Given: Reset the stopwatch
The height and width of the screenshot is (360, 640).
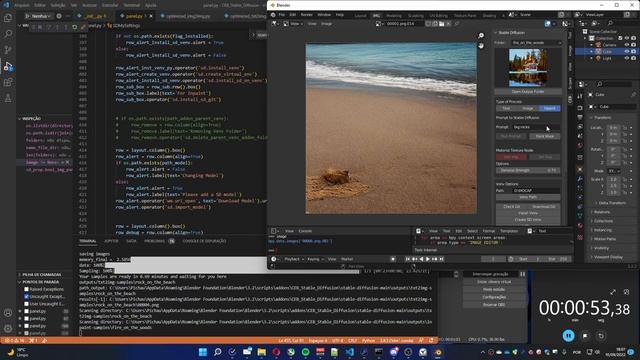Looking at the screenshot, I should 601,336.
